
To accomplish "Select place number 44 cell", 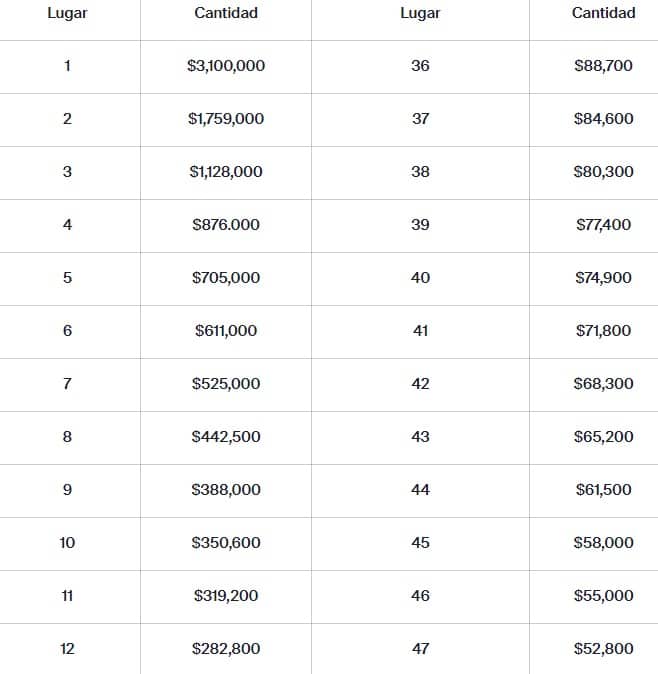I will click(420, 490).
